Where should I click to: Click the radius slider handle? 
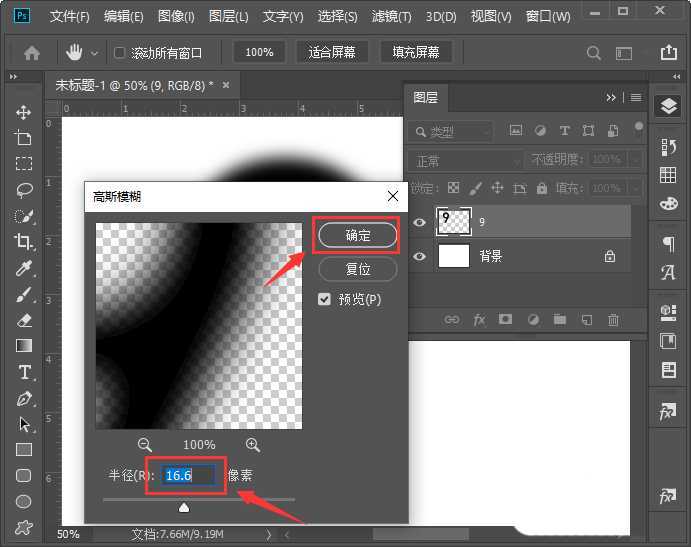point(184,507)
